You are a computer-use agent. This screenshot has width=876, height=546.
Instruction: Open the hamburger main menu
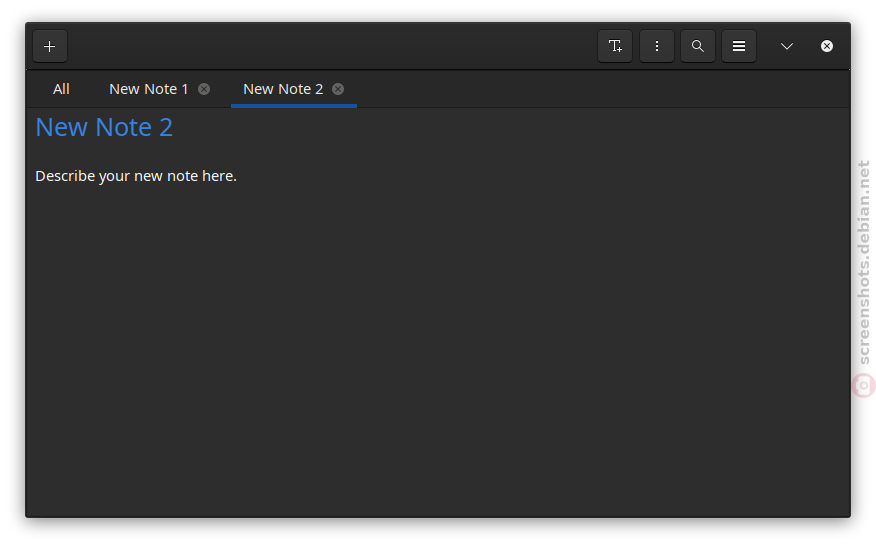[739, 46]
